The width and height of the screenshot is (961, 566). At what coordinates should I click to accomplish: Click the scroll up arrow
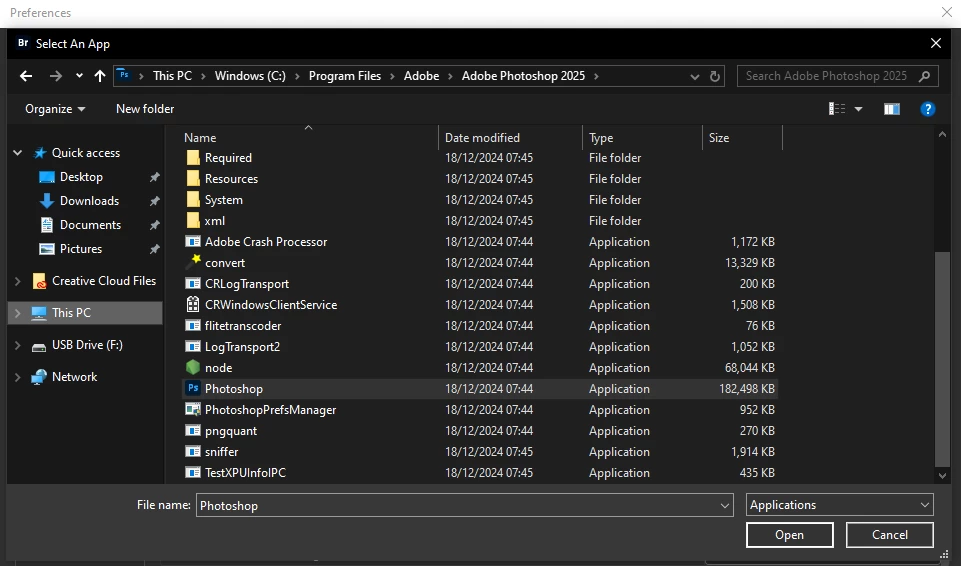[943, 134]
